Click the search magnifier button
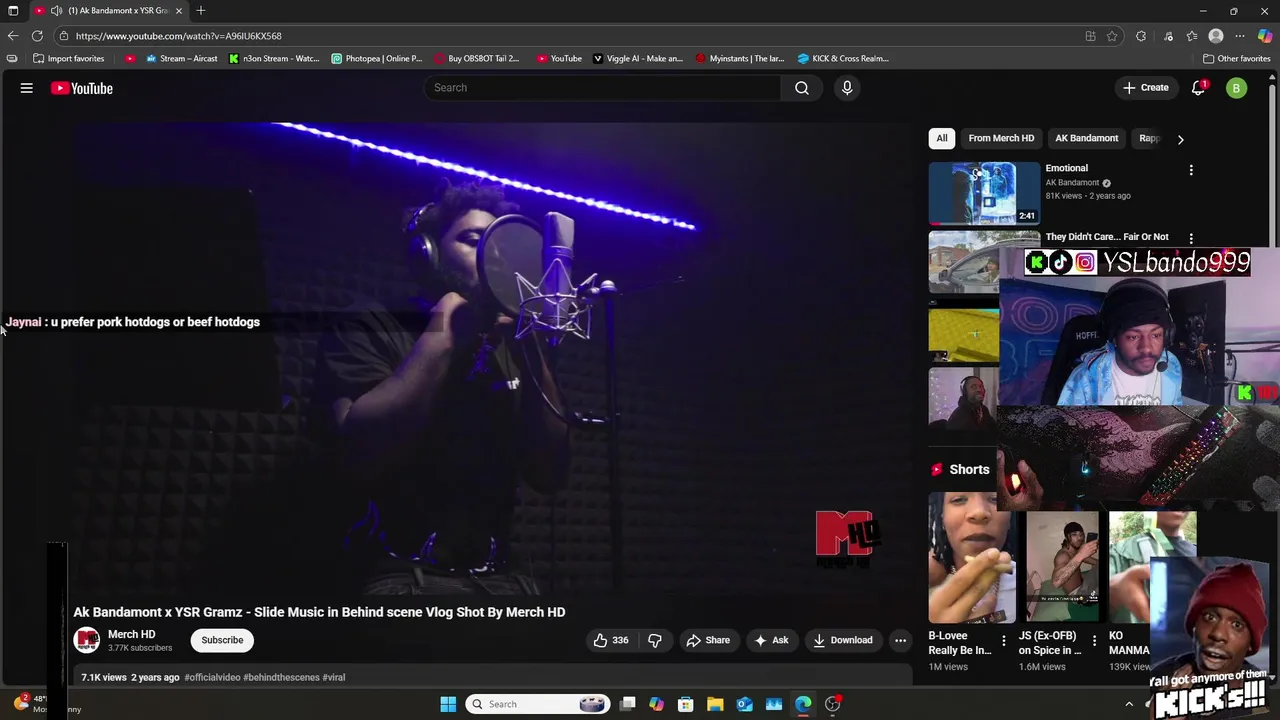The height and width of the screenshot is (720, 1280). pos(802,88)
